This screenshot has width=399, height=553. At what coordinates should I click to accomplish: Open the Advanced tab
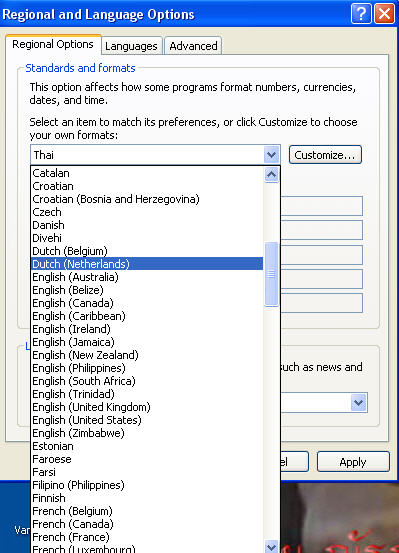click(x=193, y=46)
